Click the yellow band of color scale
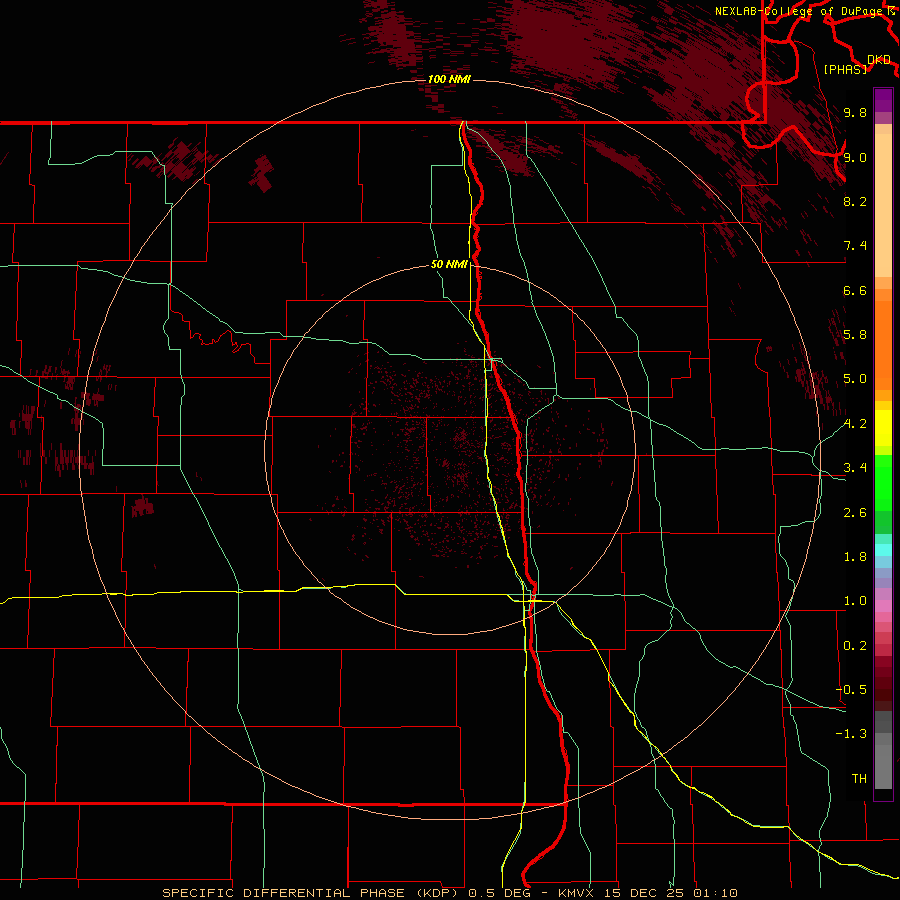 883,428
